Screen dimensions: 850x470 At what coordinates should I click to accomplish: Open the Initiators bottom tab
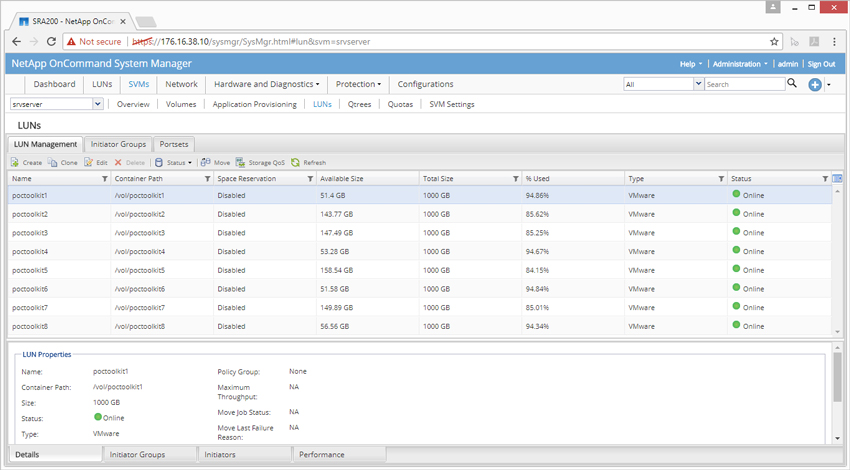tap(244, 454)
